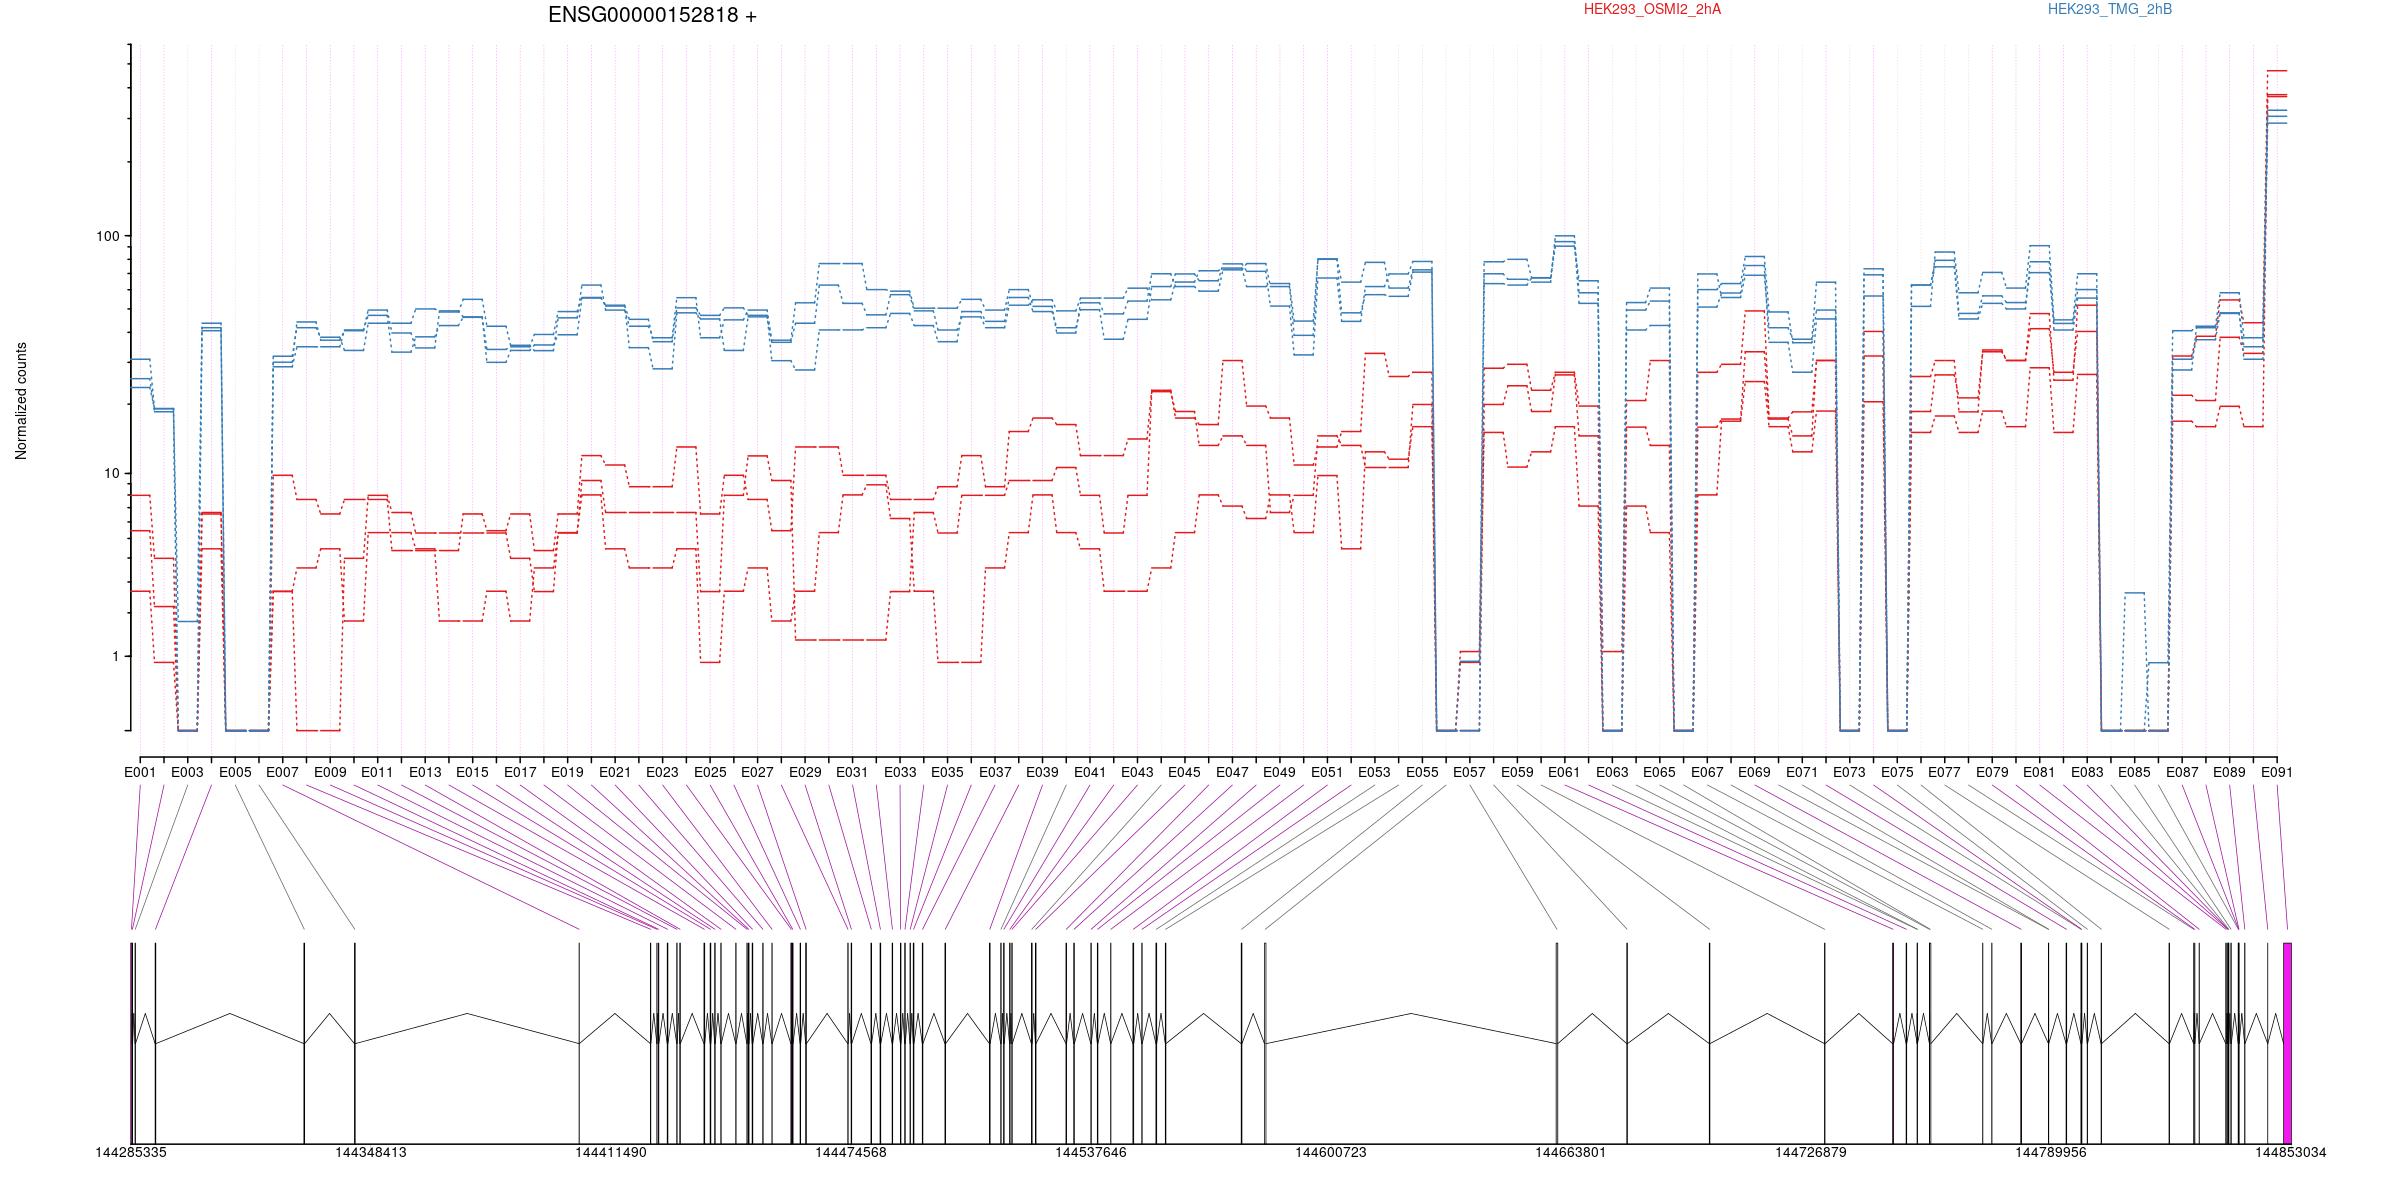Viewport: 2400px width, 1200px height.
Task: Click exon label E069
Action: pos(1755,772)
